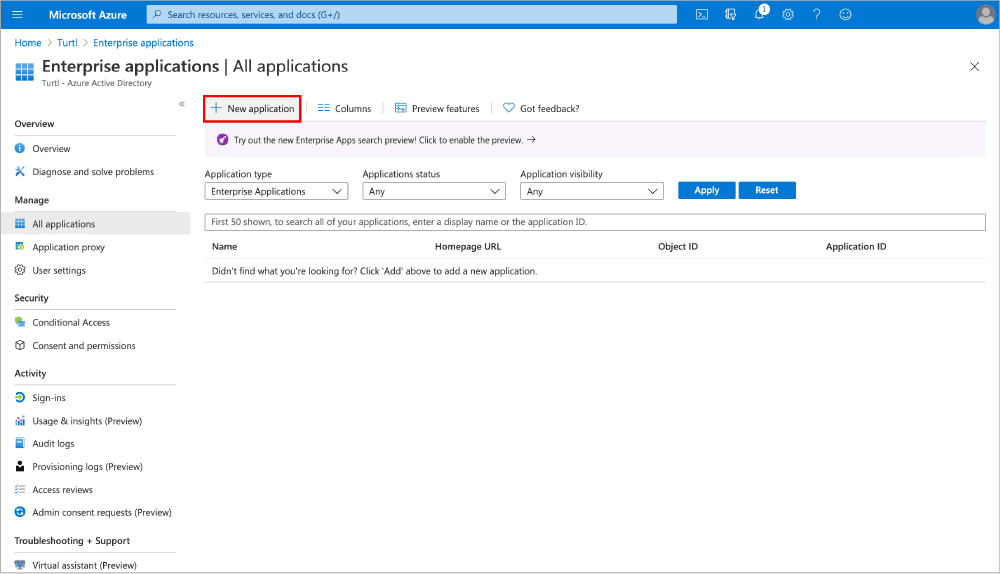Select Conditional Access in the sidebar
Screen dimensions: 1000x574
[71, 322]
